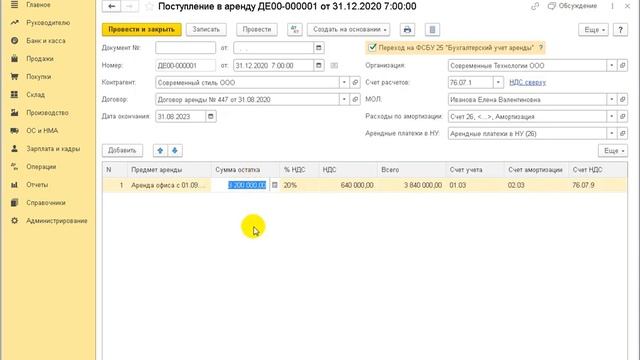Click the Счет НДС cell 76.07.9

pos(598,185)
